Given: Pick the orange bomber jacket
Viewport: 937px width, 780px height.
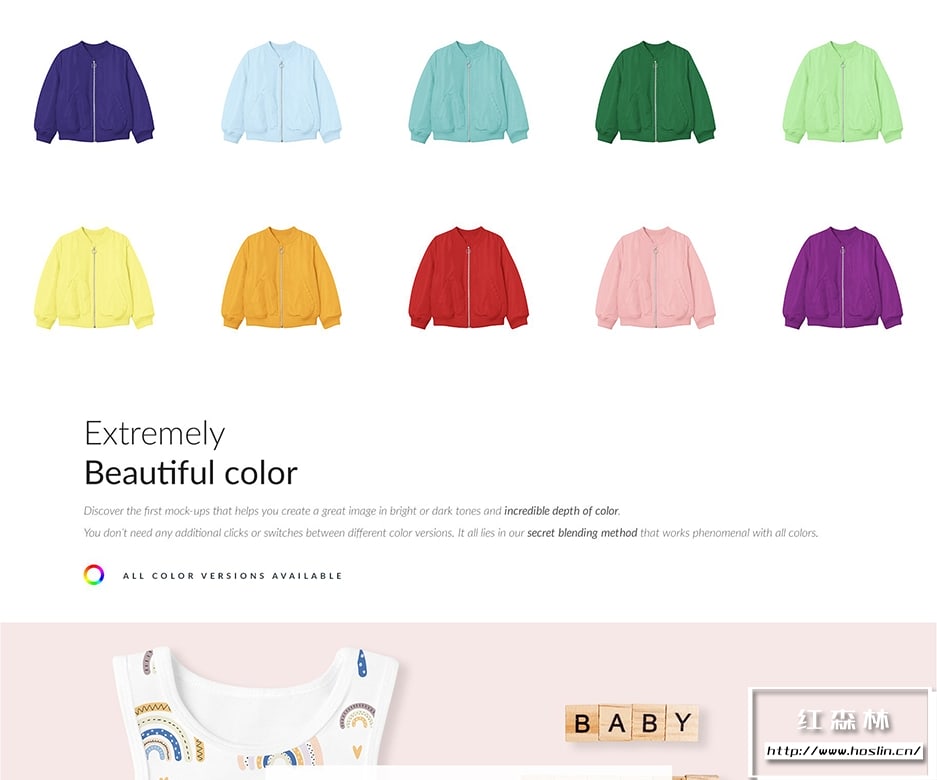Looking at the screenshot, I should [281, 278].
